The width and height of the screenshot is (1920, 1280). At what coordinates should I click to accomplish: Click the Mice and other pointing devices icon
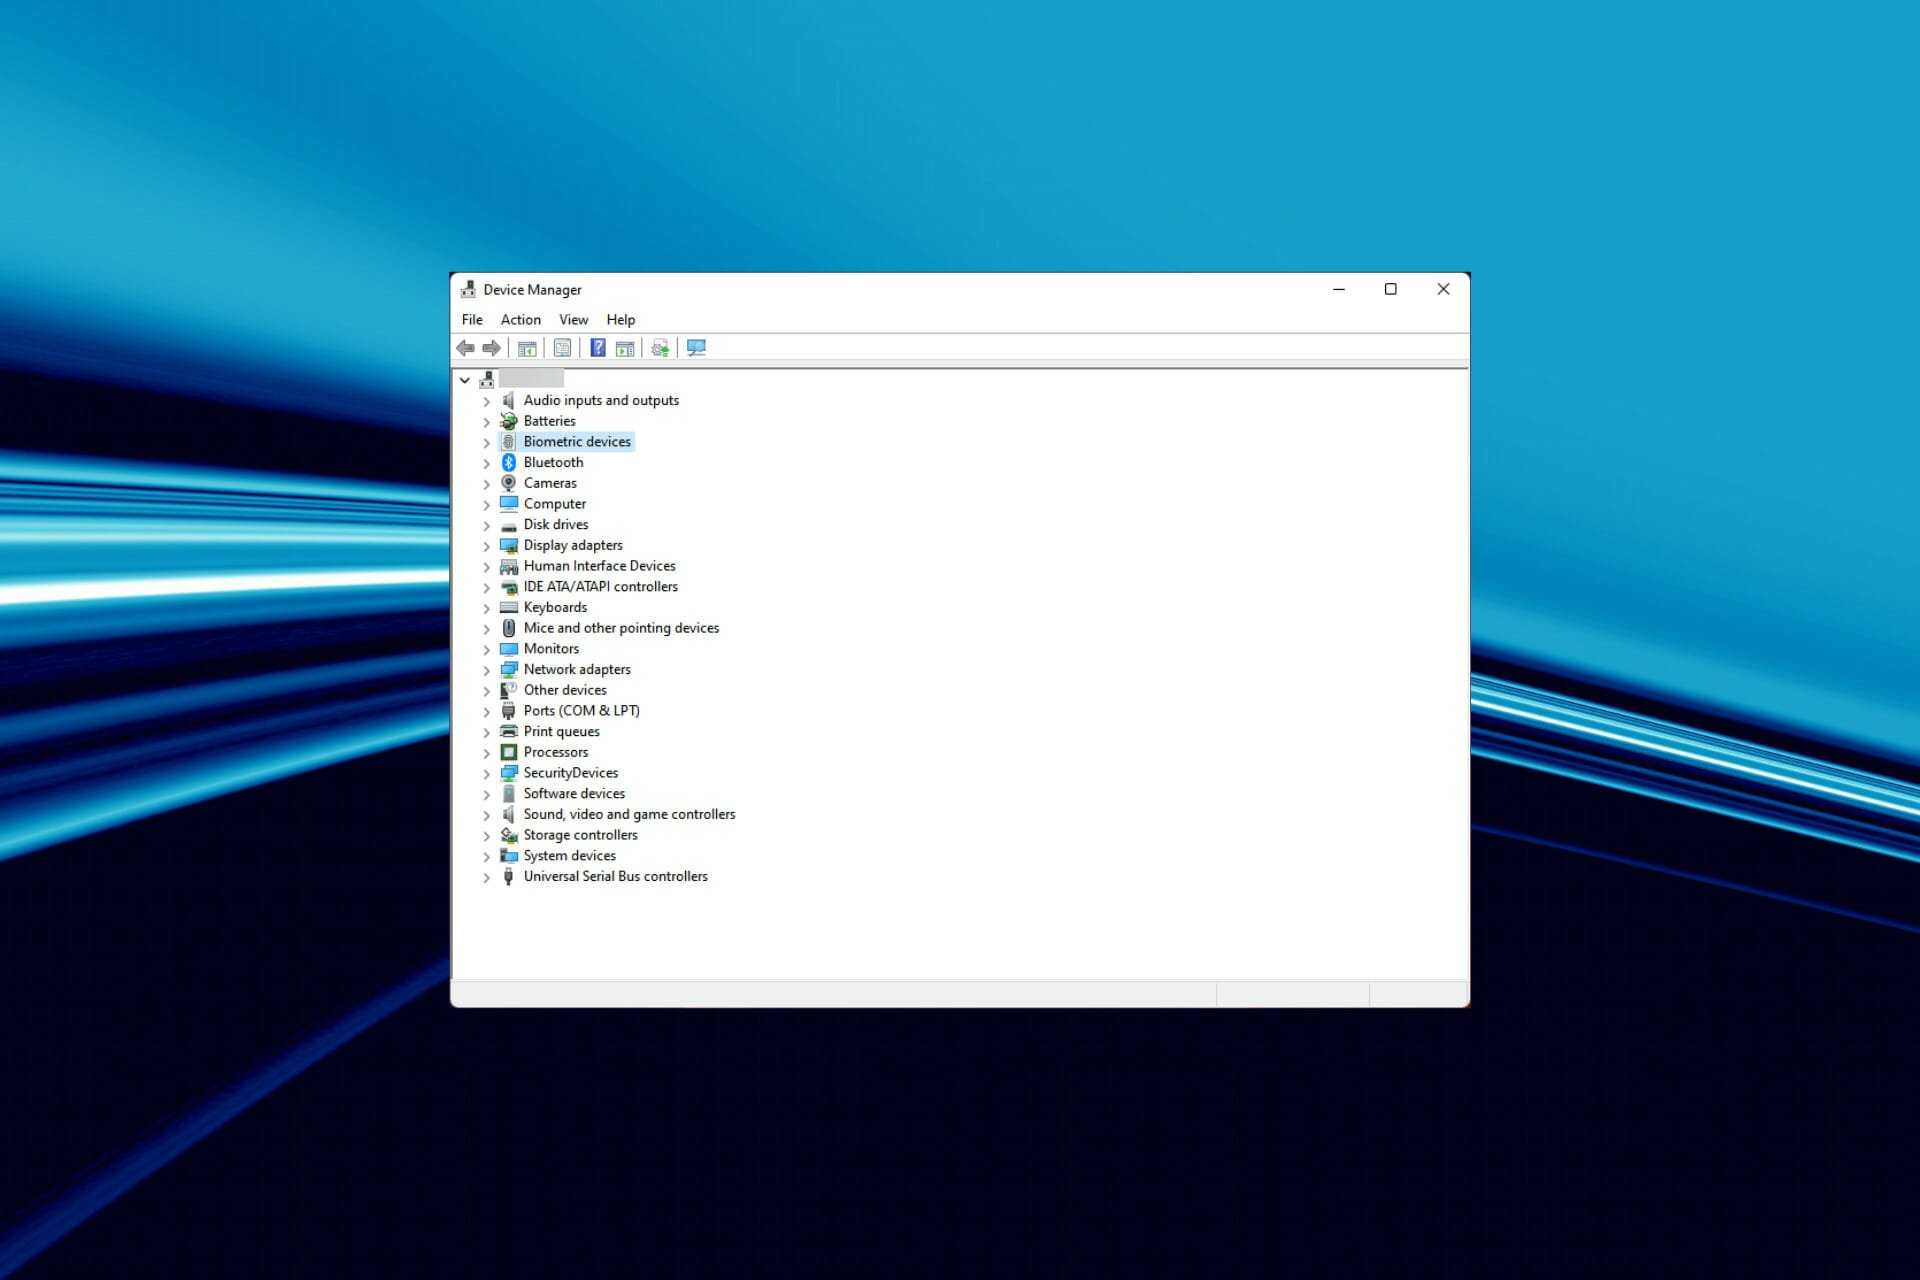click(508, 628)
